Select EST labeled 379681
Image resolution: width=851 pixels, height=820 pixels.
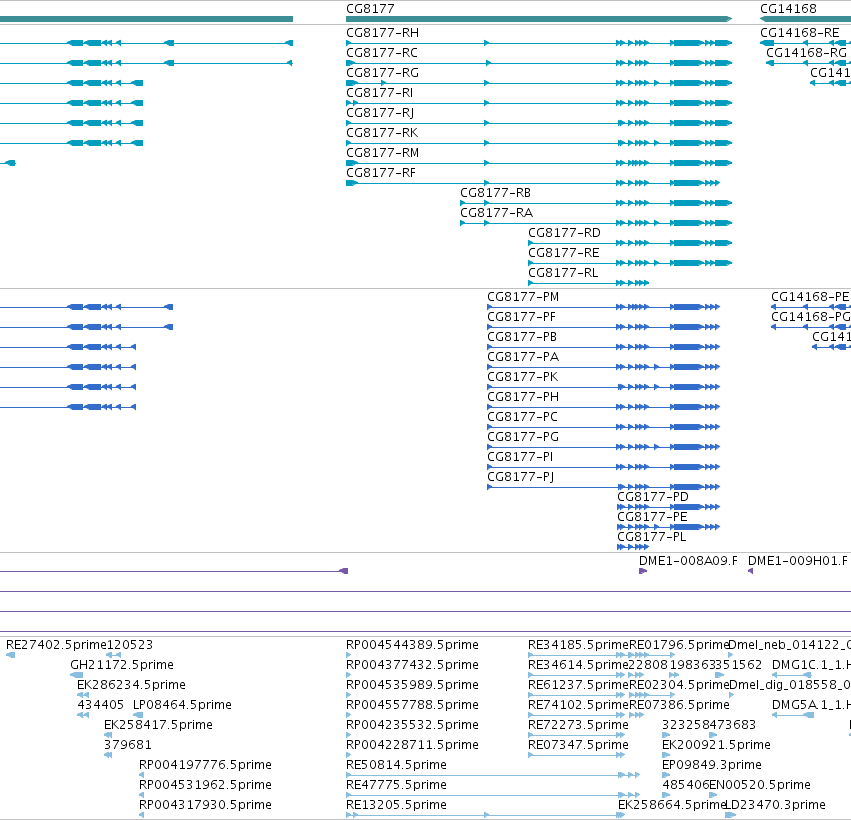point(128,745)
